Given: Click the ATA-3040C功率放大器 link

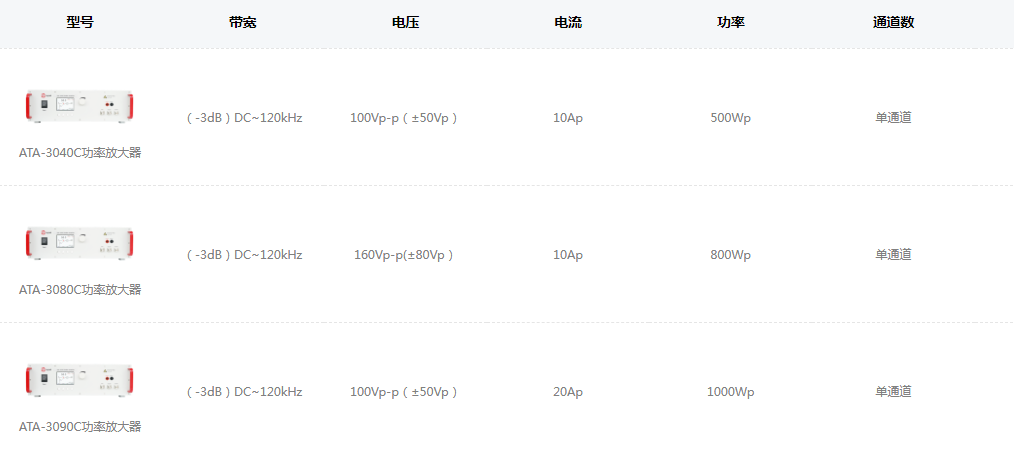Looking at the screenshot, I should [80, 153].
